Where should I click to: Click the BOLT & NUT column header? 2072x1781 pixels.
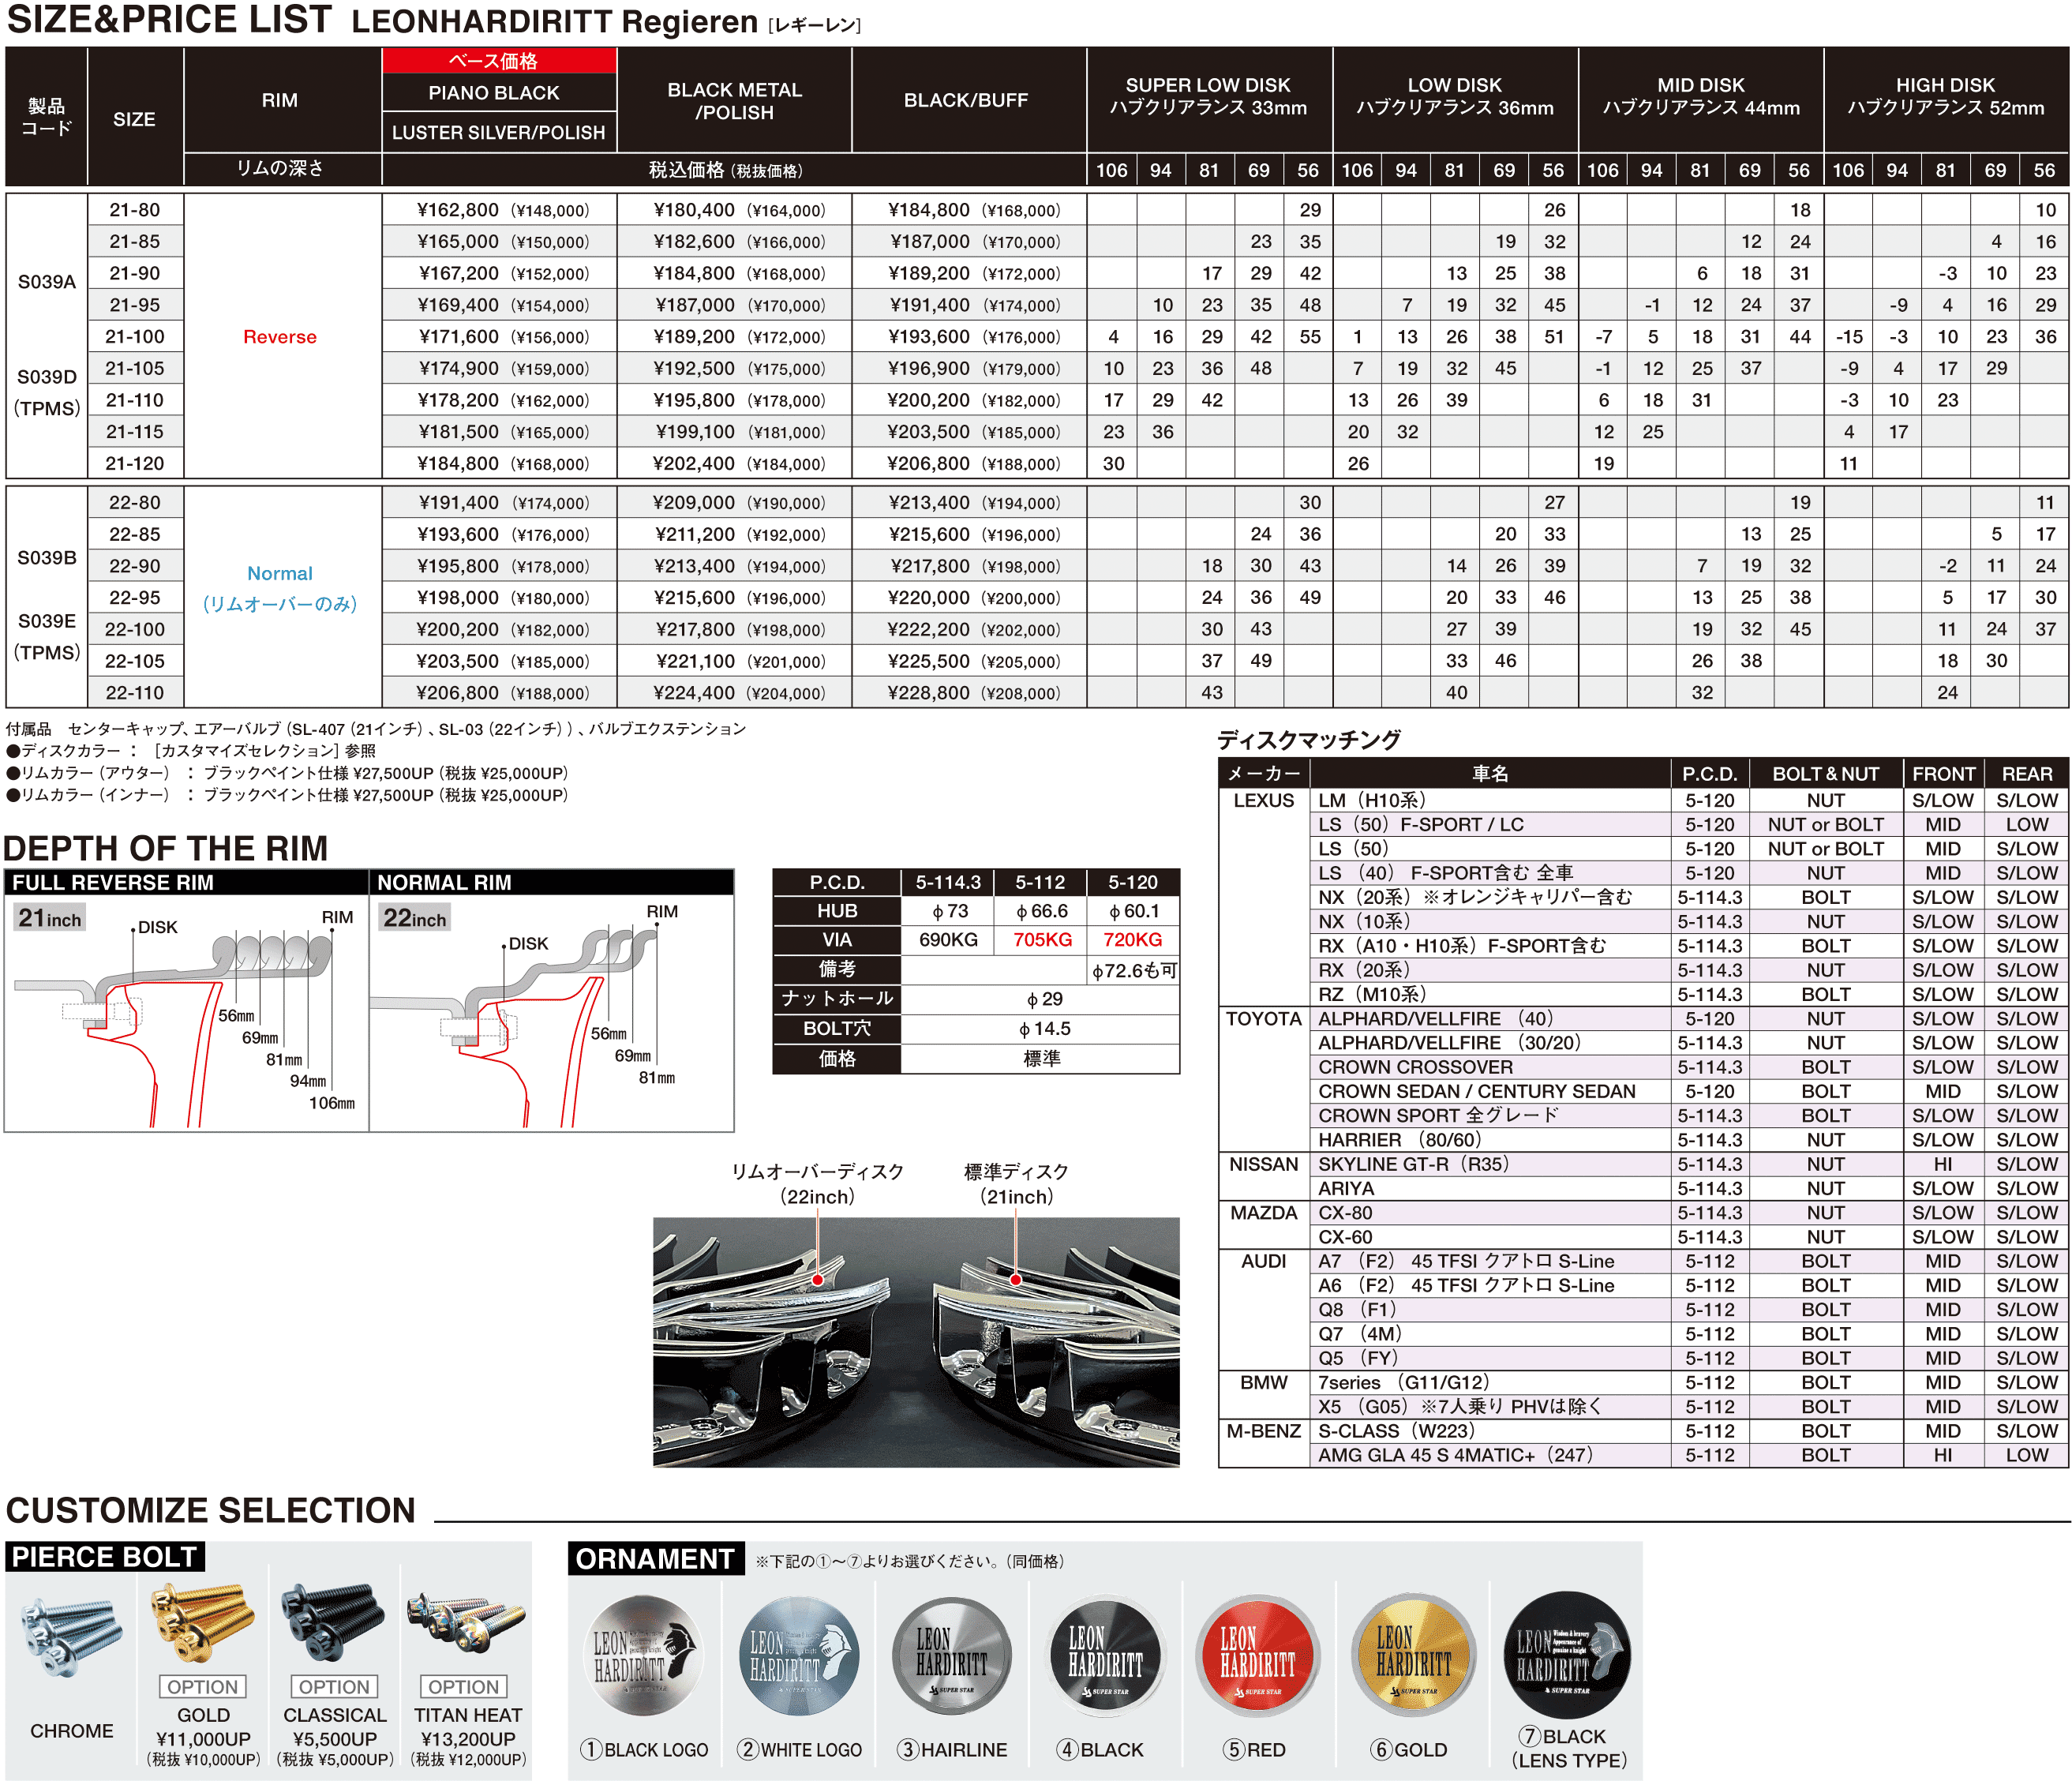tap(1825, 774)
